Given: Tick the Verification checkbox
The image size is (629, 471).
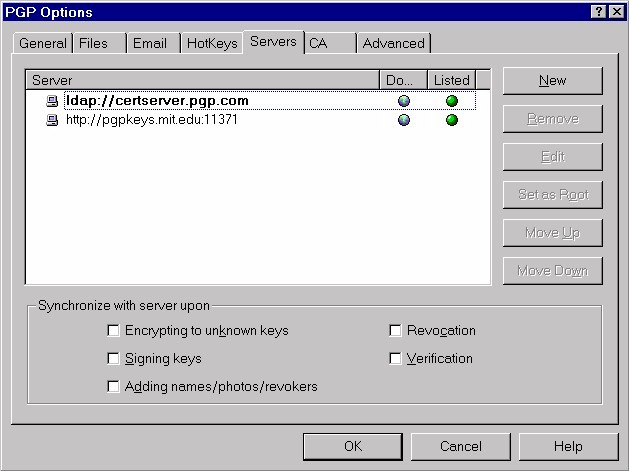Looking at the screenshot, I should click(x=395, y=358).
